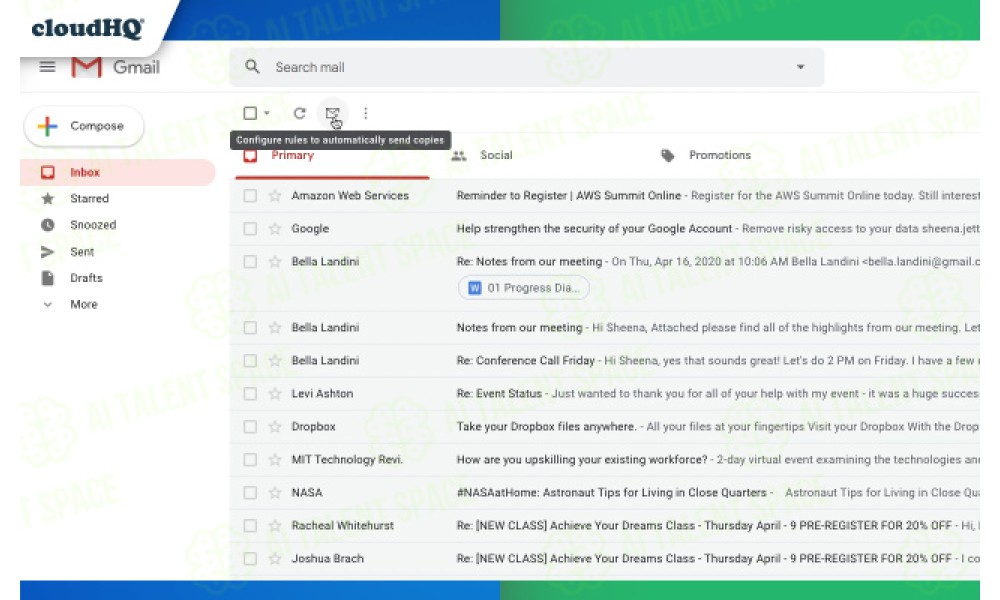Click the Promotions tag icon
The height and width of the screenshot is (600, 1000).
[x=668, y=156]
